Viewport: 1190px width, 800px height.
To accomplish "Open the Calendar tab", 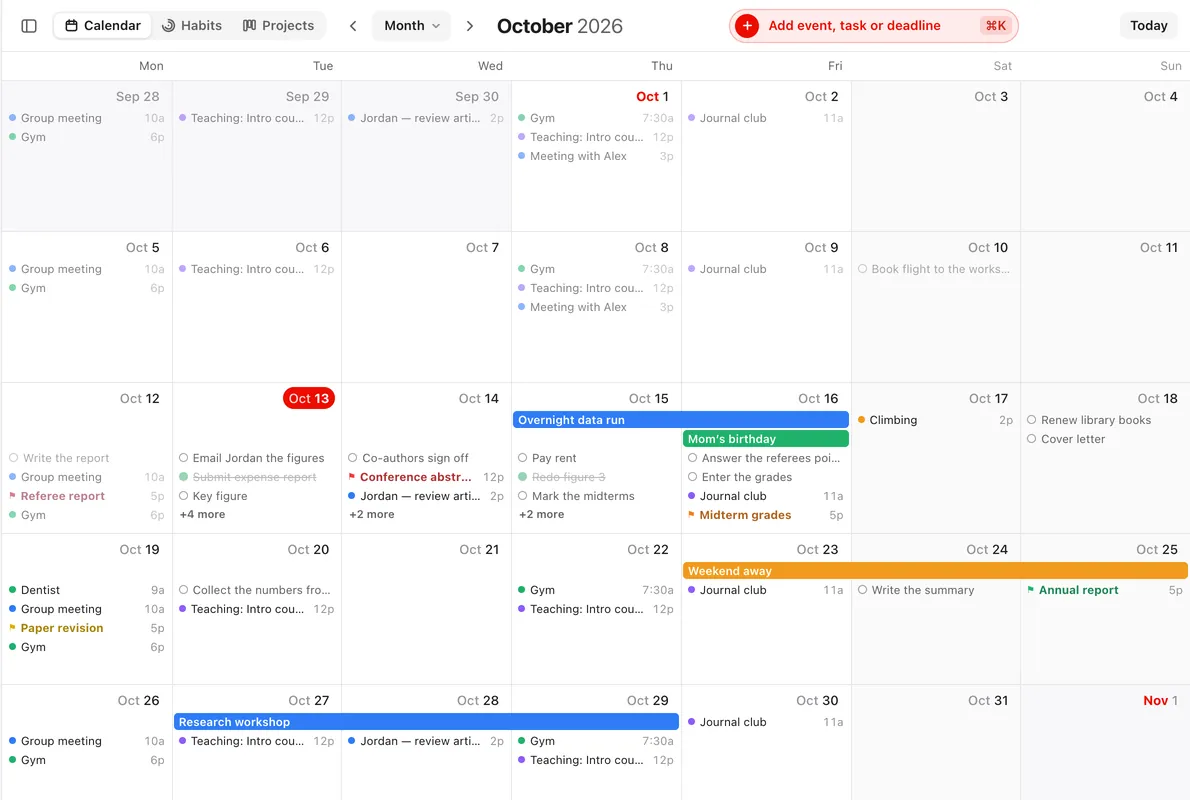I will click(102, 26).
